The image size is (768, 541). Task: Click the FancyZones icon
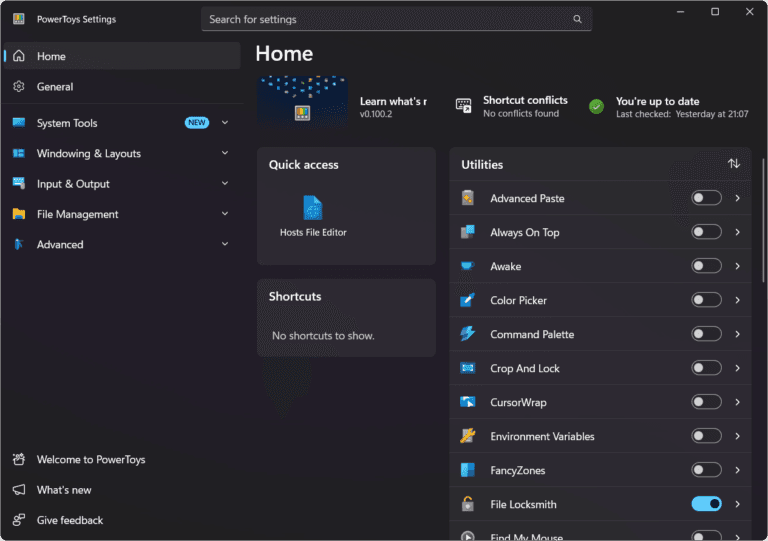(468, 470)
